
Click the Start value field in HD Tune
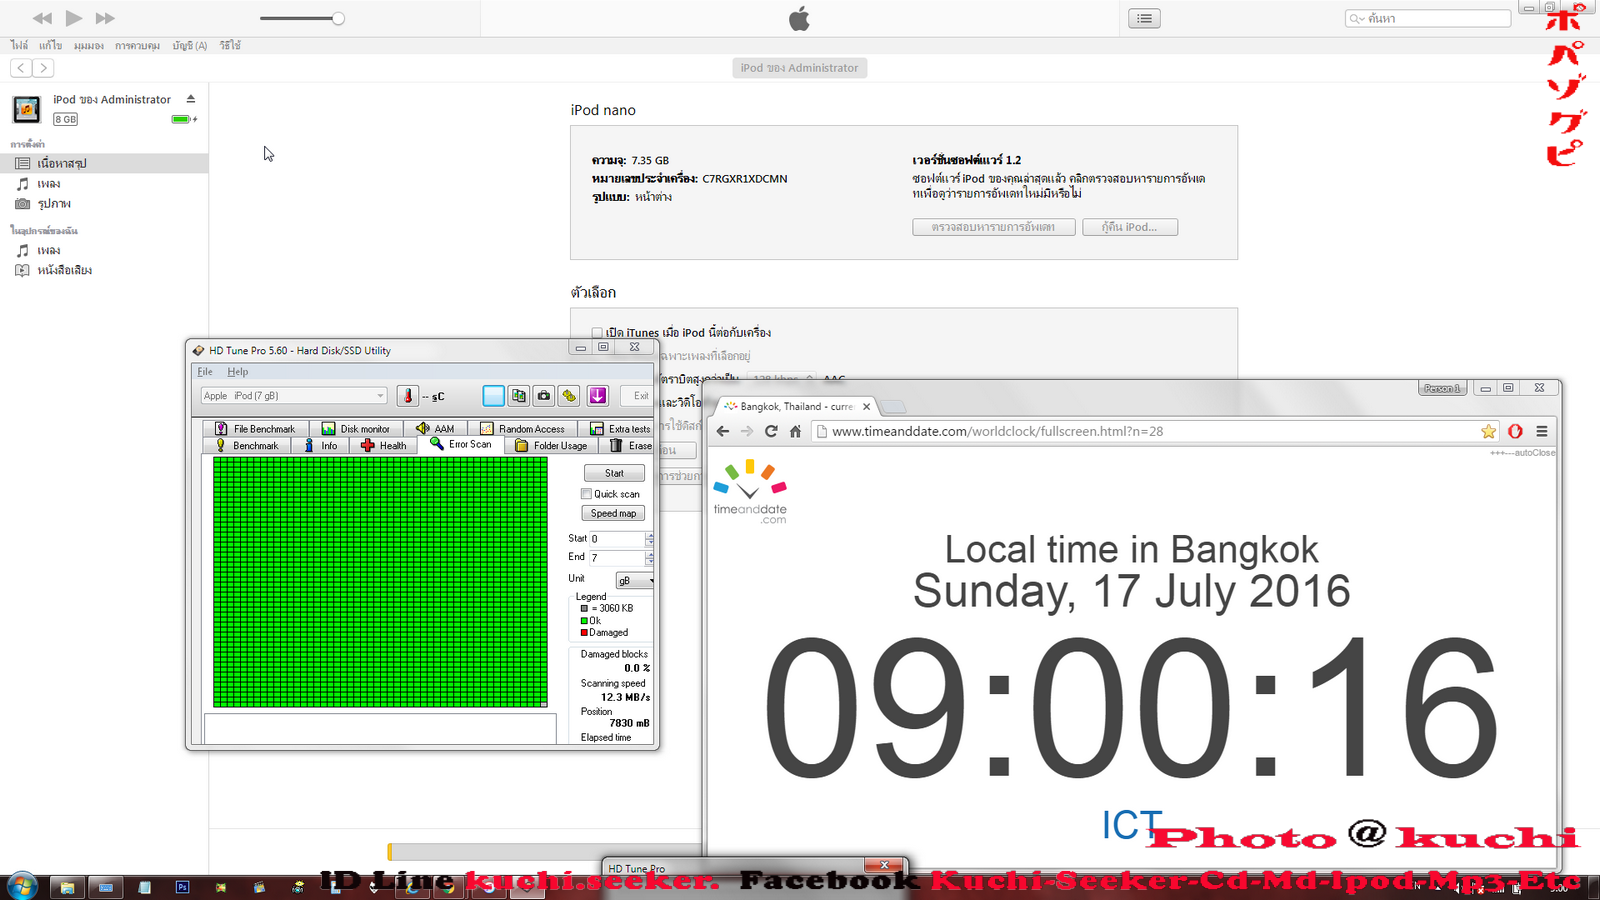click(617, 539)
